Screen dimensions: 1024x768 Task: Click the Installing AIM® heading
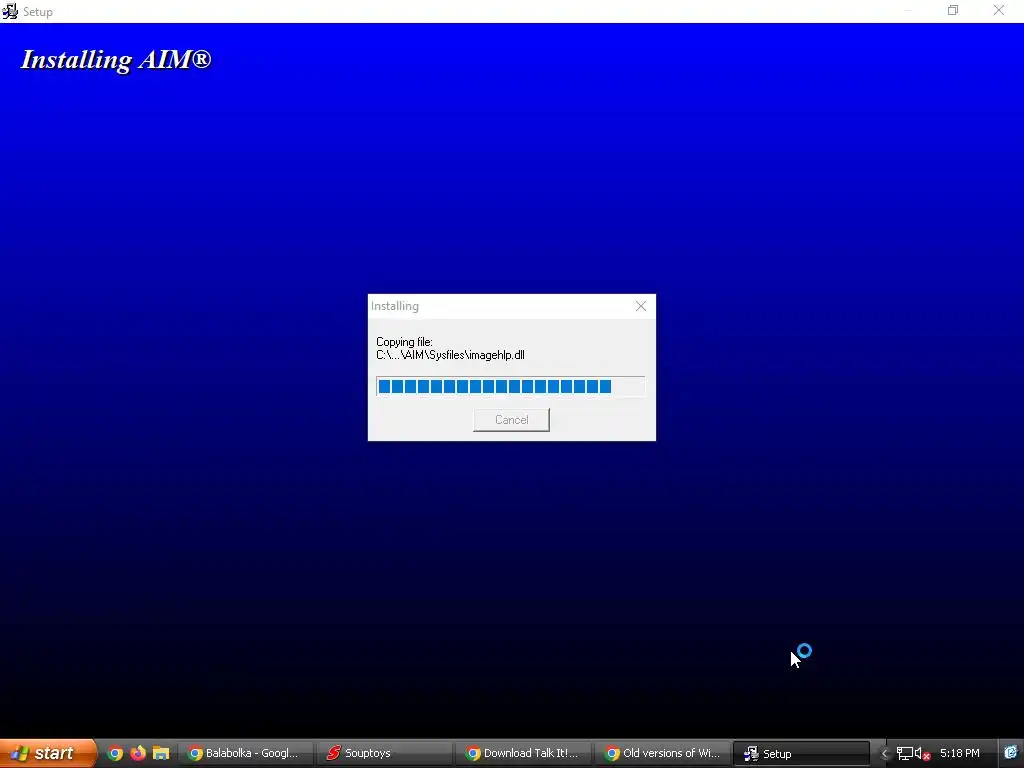tap(116, 59)
